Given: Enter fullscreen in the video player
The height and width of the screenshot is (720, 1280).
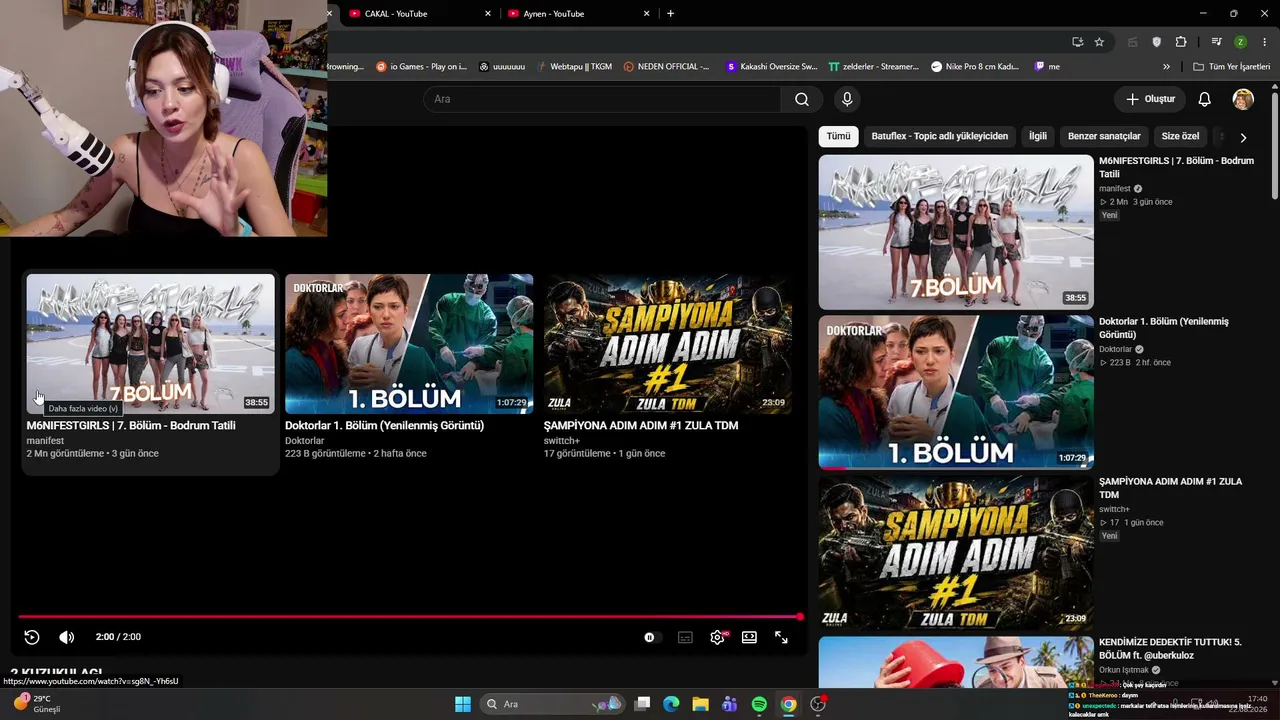Looking at the screenshot, I should pos(781,637).
